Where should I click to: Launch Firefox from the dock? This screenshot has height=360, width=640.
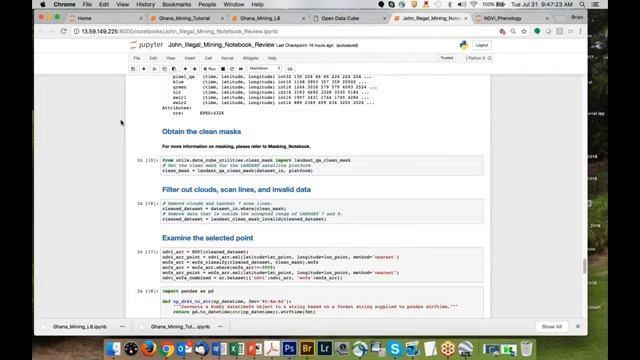[149, 349]
